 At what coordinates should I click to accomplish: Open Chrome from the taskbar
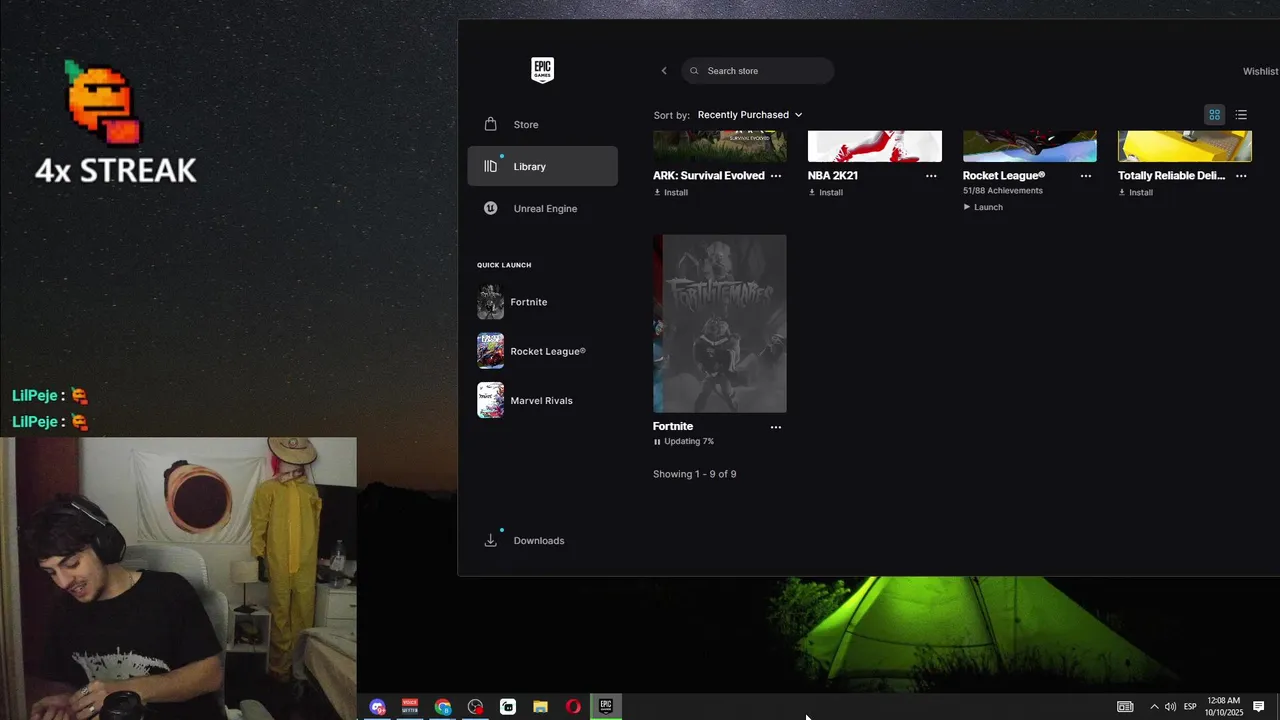[x=443, y=707]
